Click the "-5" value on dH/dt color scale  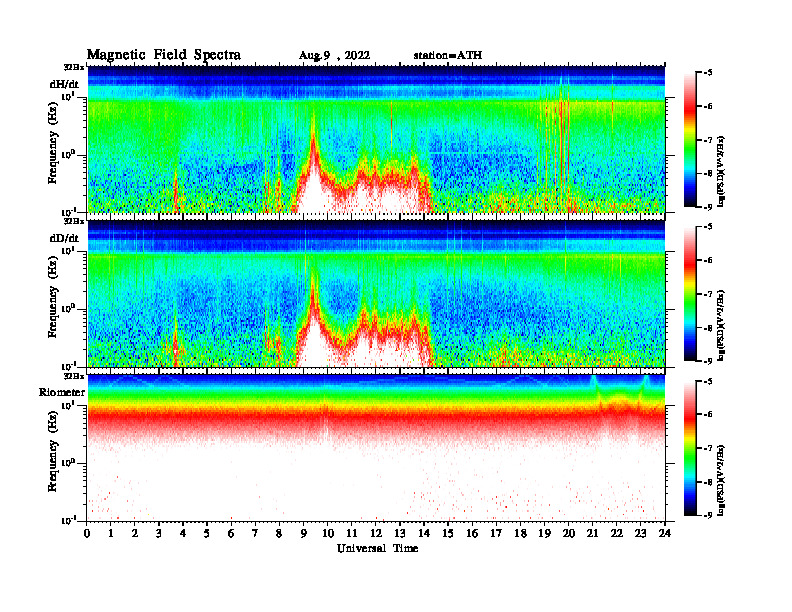point(708,73)
